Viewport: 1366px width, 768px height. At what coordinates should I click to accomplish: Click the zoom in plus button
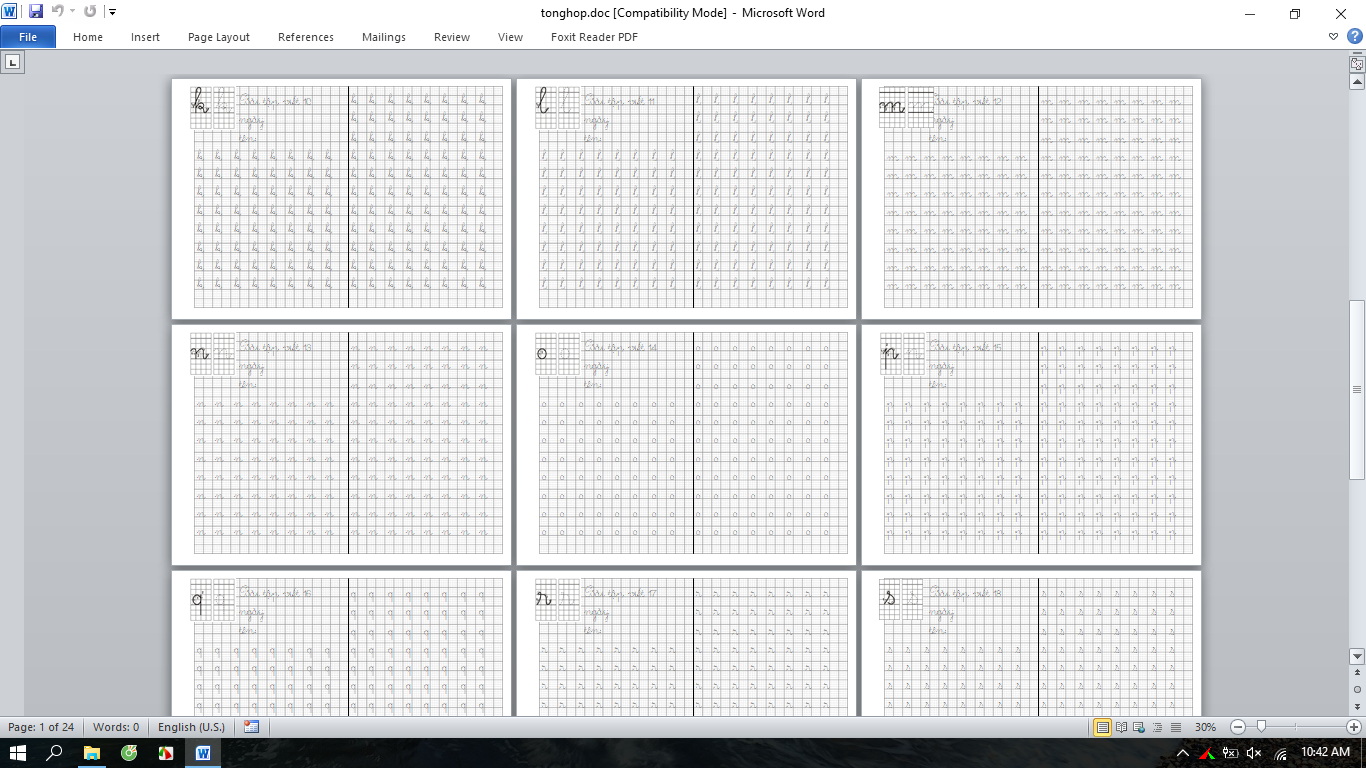pos(1354,727)
